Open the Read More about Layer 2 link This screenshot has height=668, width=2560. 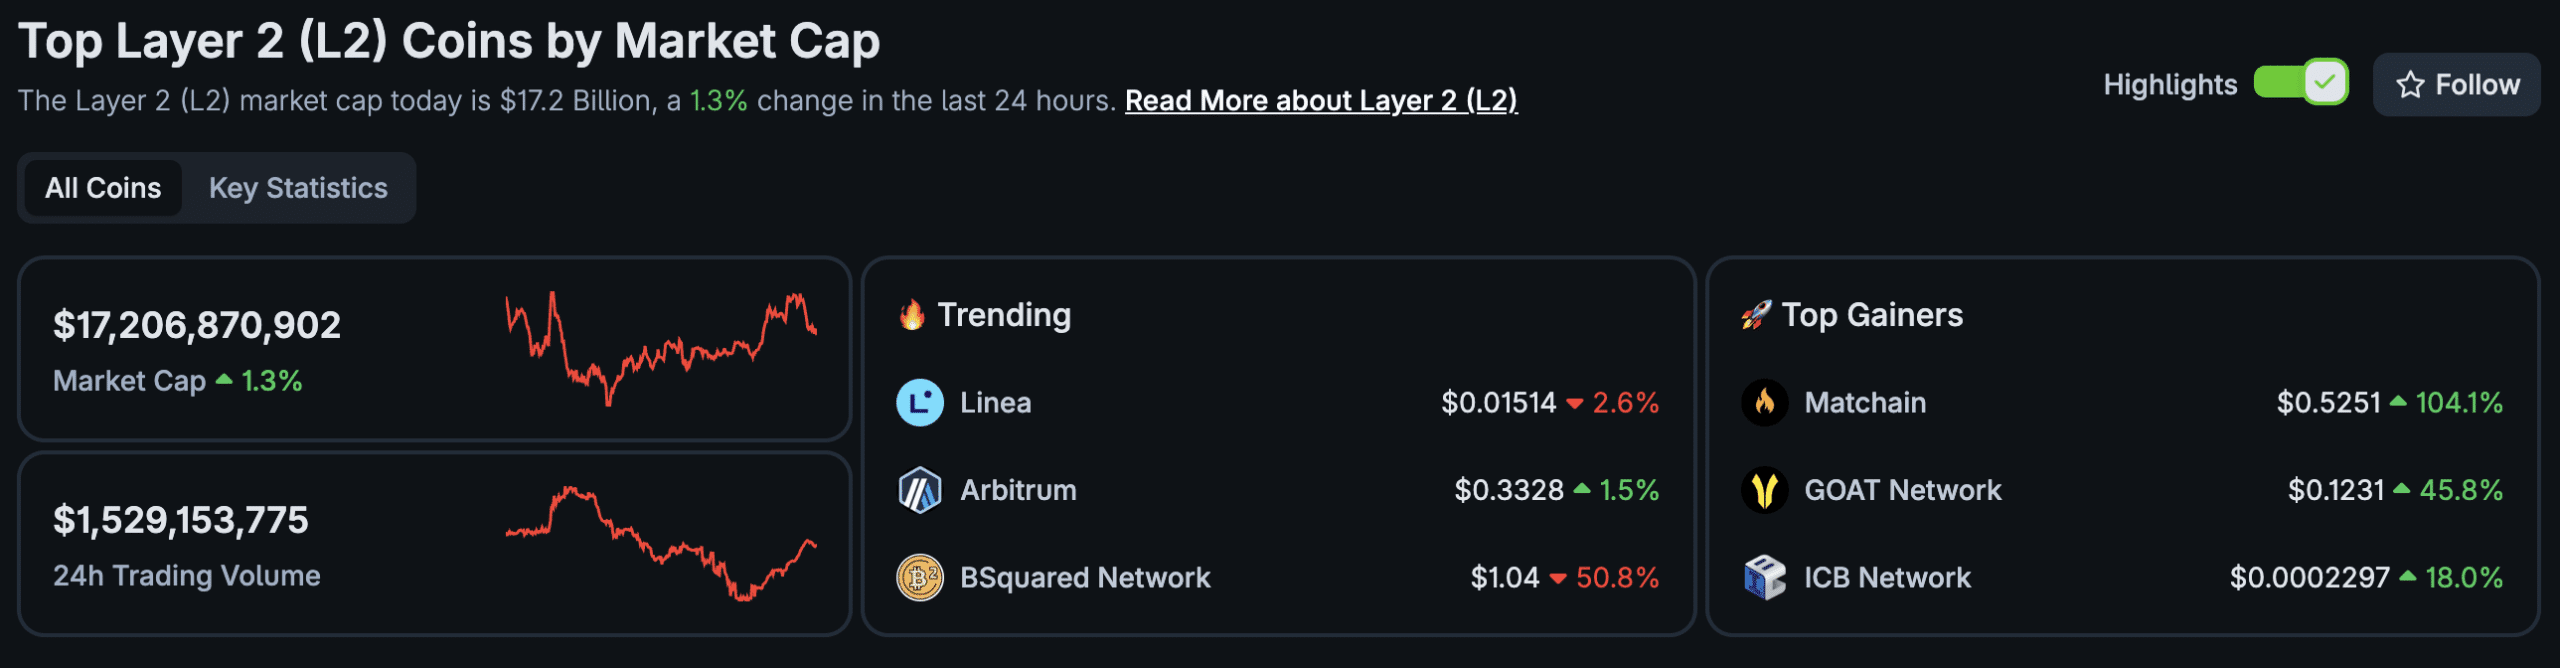pos(1320,101)
